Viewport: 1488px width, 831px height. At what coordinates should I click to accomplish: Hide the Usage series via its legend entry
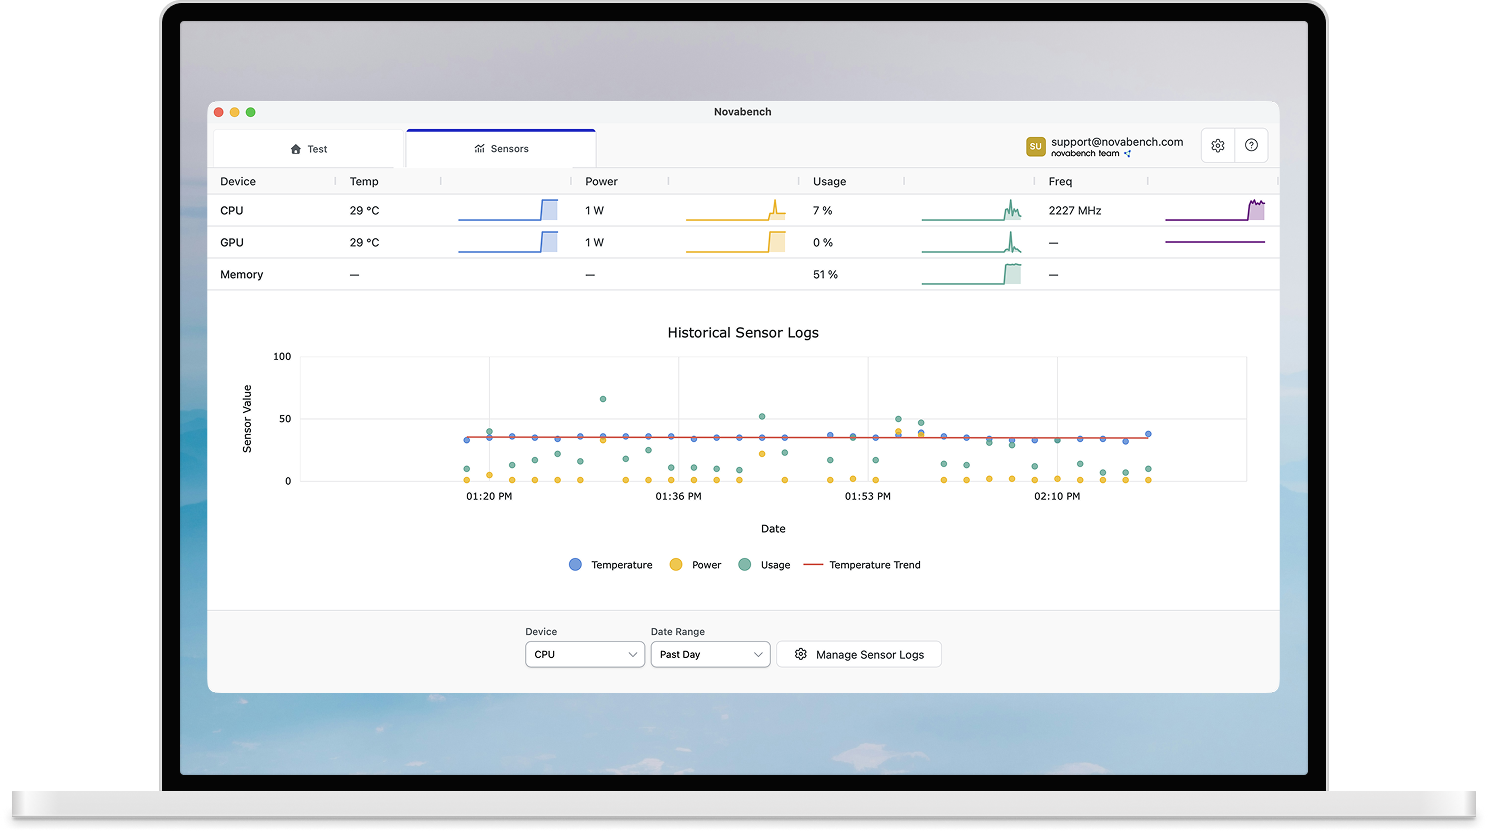764,564
